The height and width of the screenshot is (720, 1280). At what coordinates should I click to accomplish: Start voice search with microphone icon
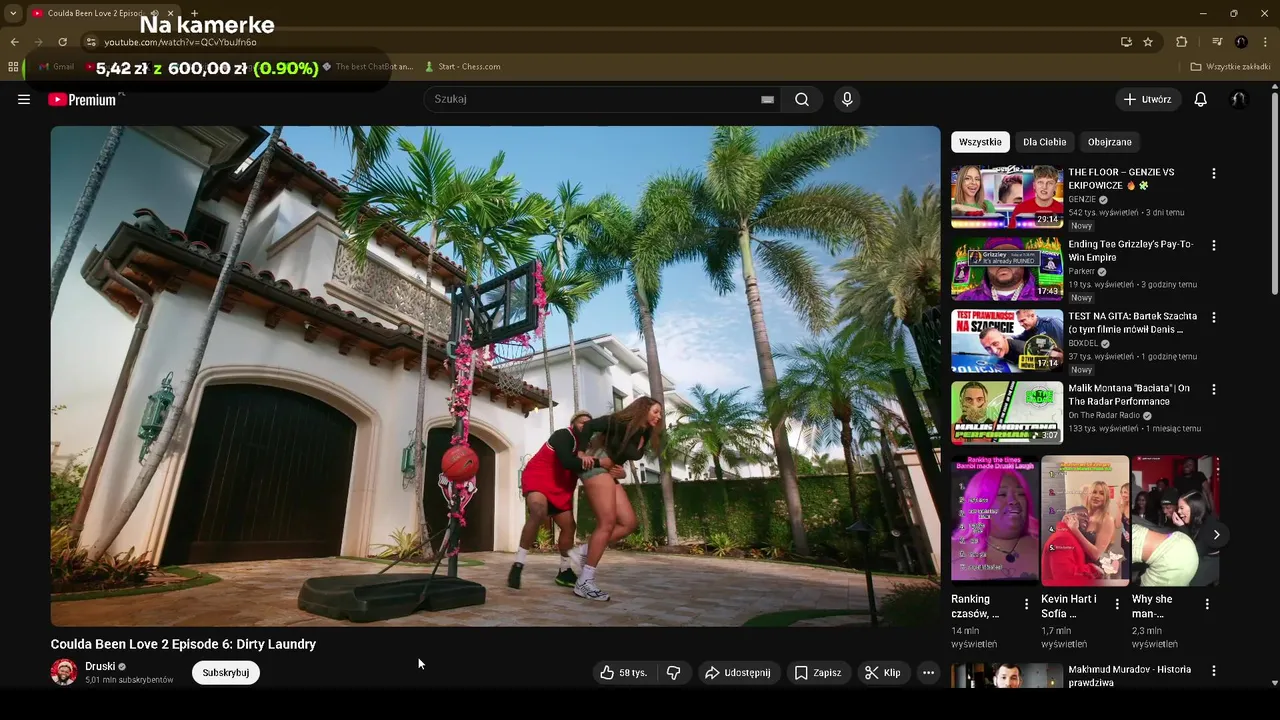(x=847, y=99)
